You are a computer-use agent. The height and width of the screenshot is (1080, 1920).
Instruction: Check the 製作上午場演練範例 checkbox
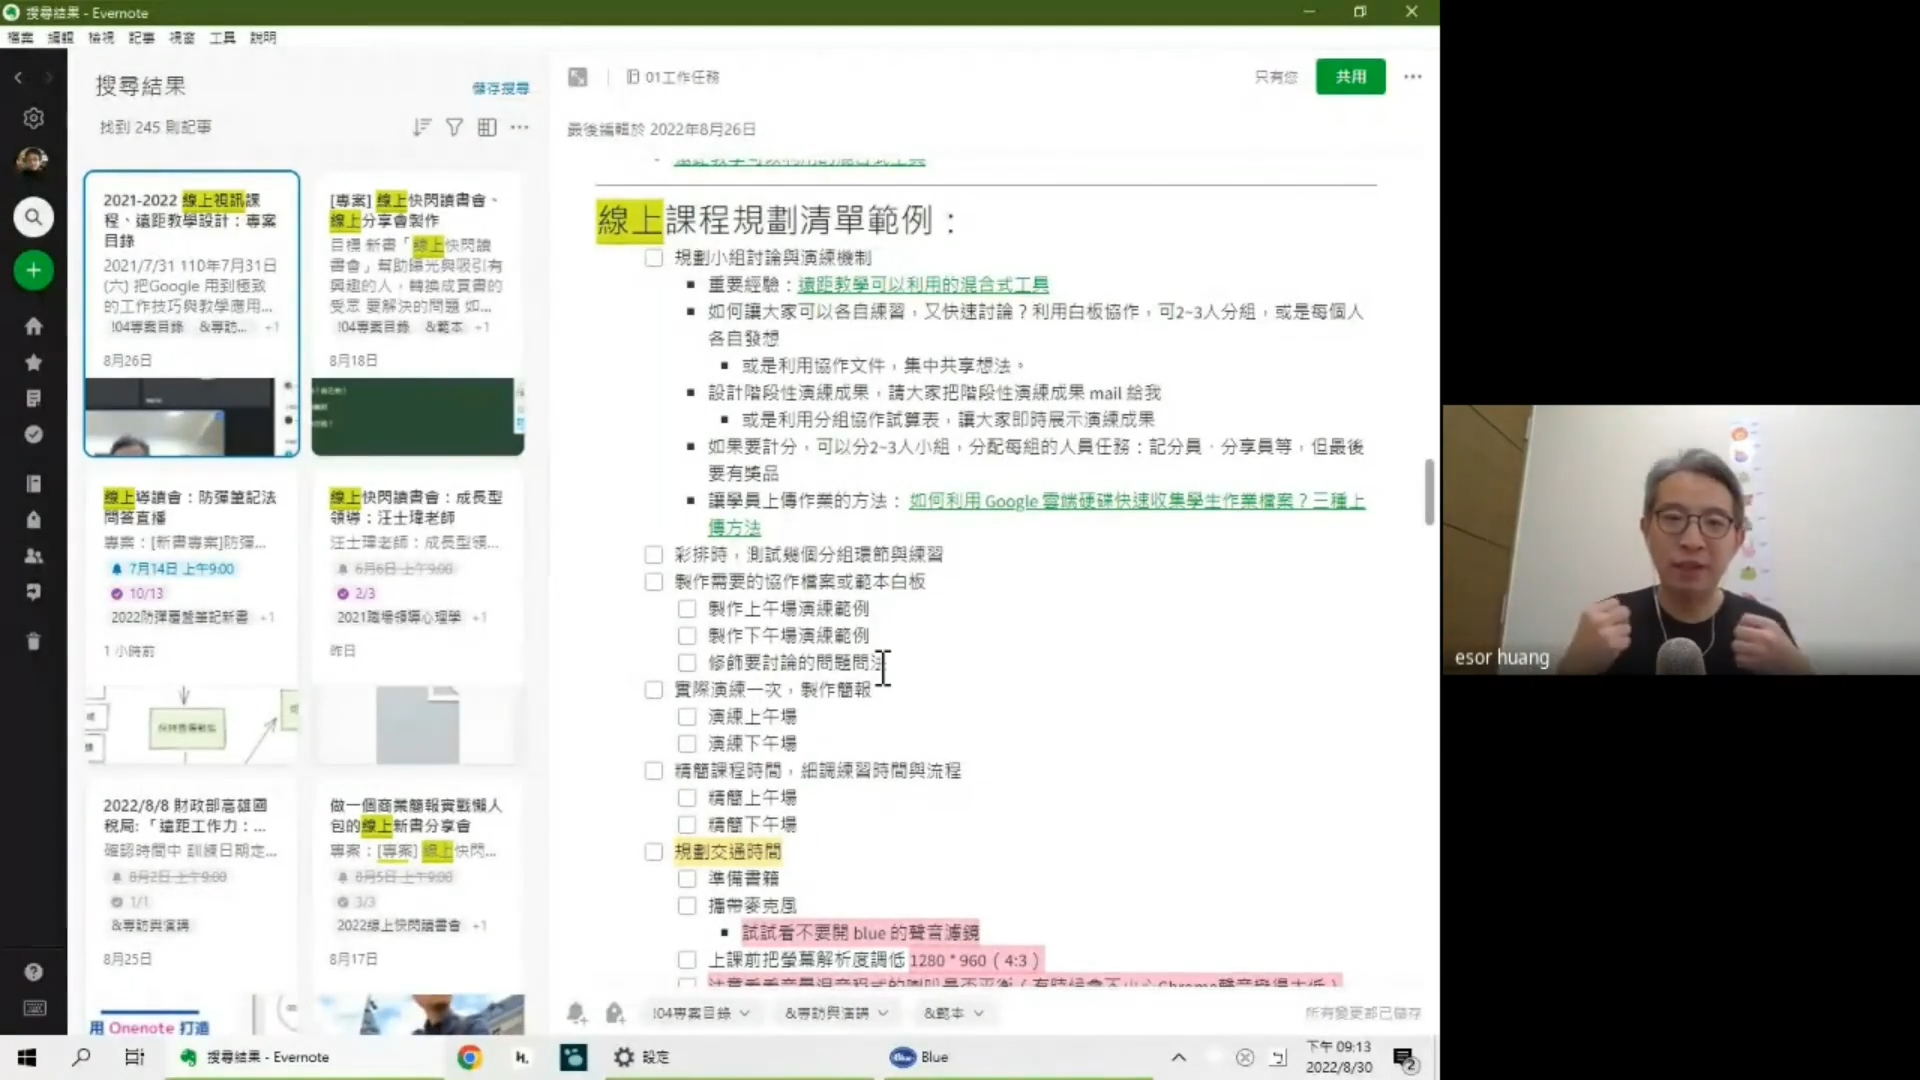[x=687, y=609]
